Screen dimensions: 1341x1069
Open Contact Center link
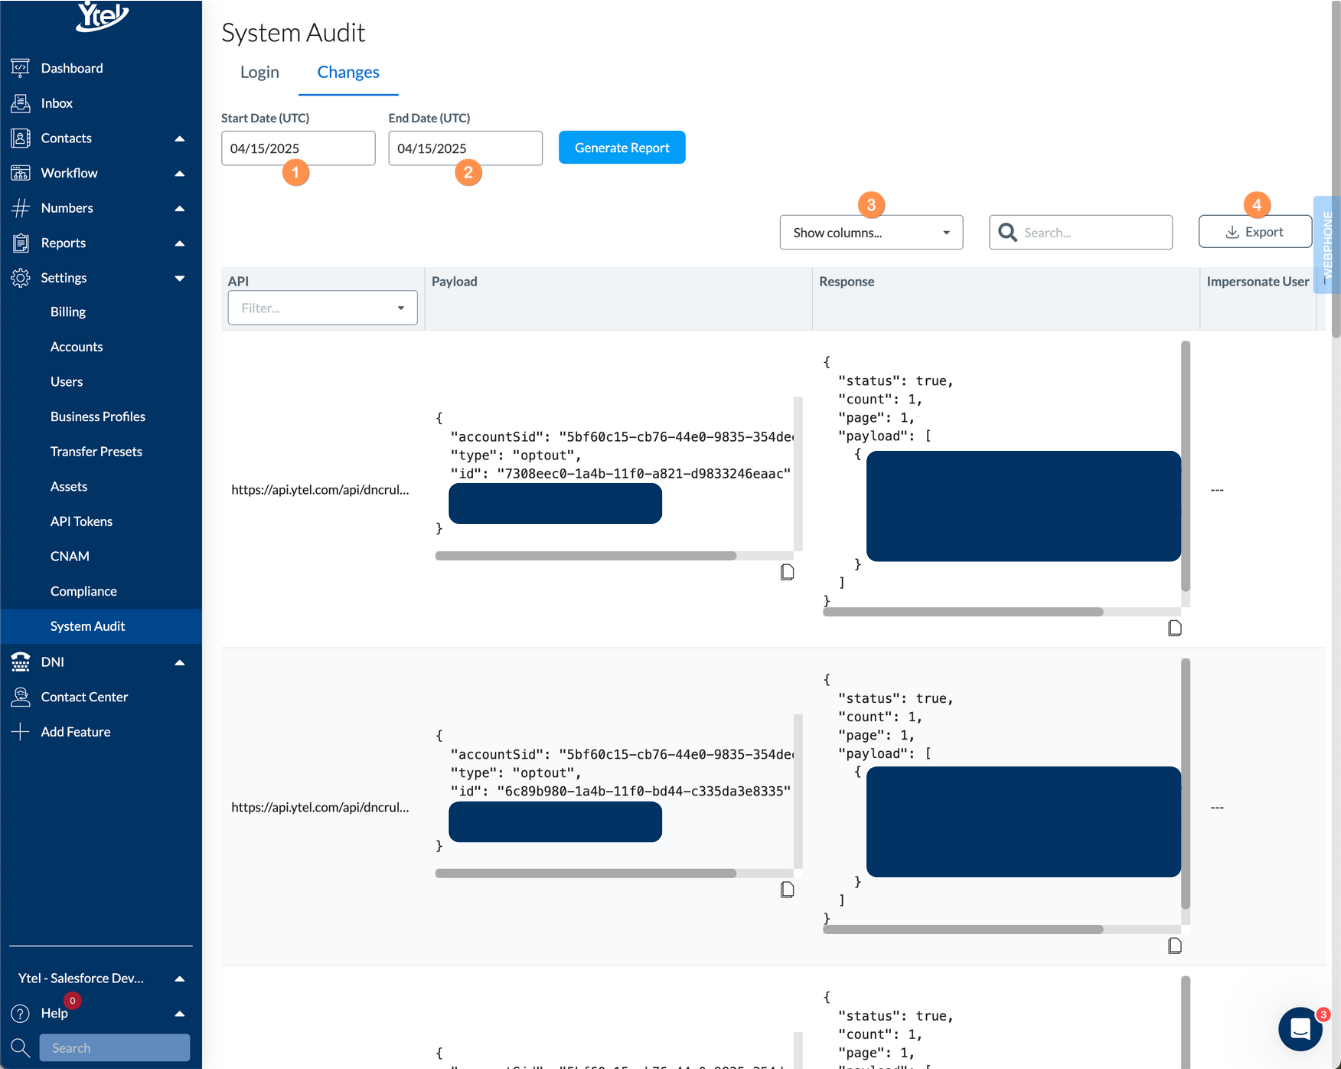(85, 697)
